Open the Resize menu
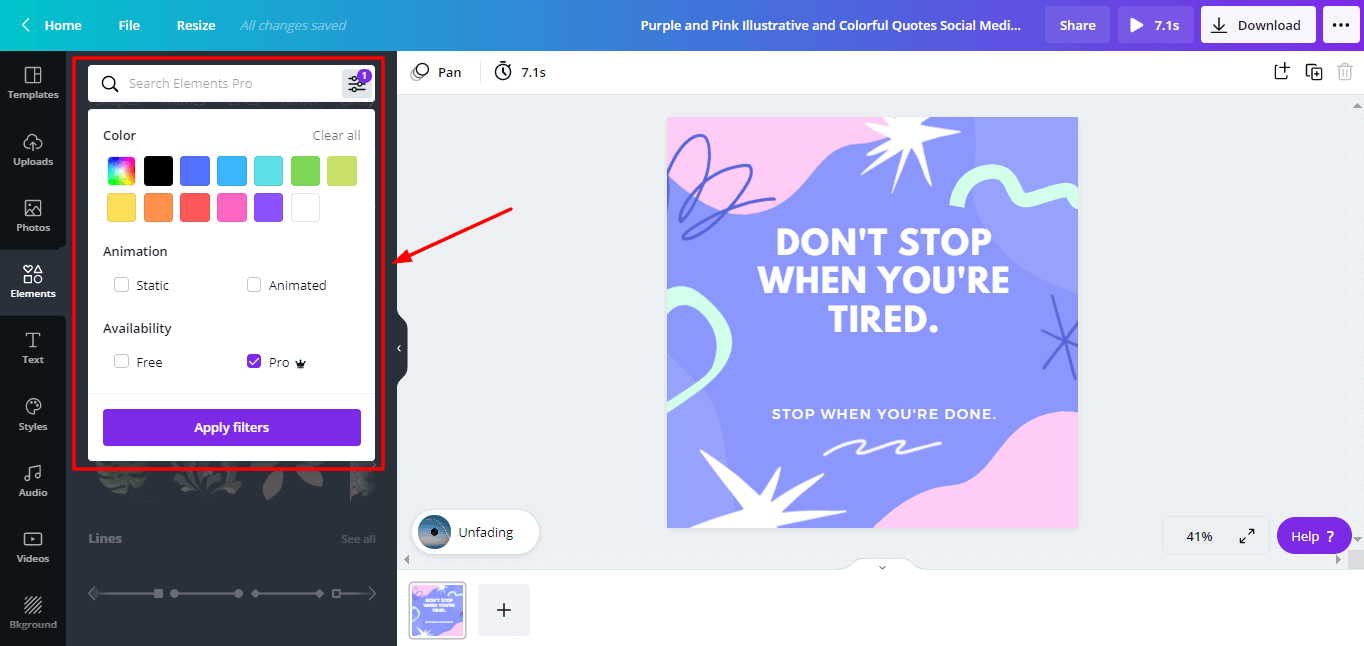1364x646 pixels. 196,25
